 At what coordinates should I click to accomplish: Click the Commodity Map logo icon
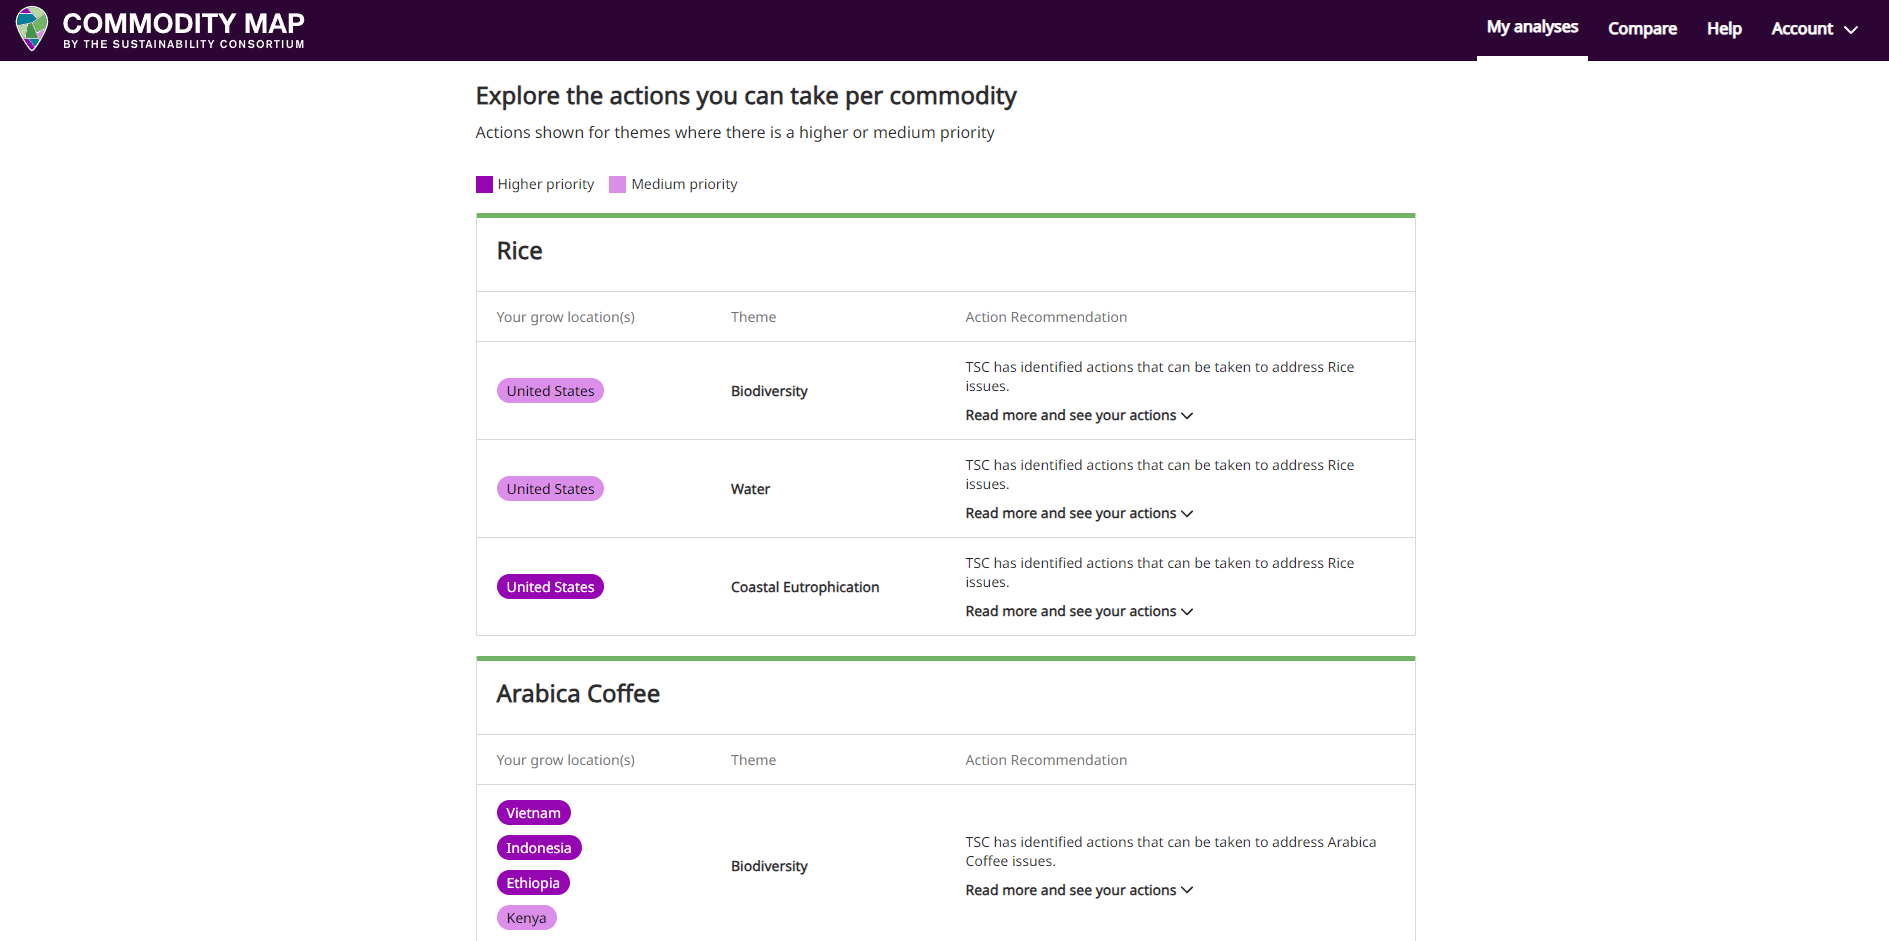[x=32, y=28]
